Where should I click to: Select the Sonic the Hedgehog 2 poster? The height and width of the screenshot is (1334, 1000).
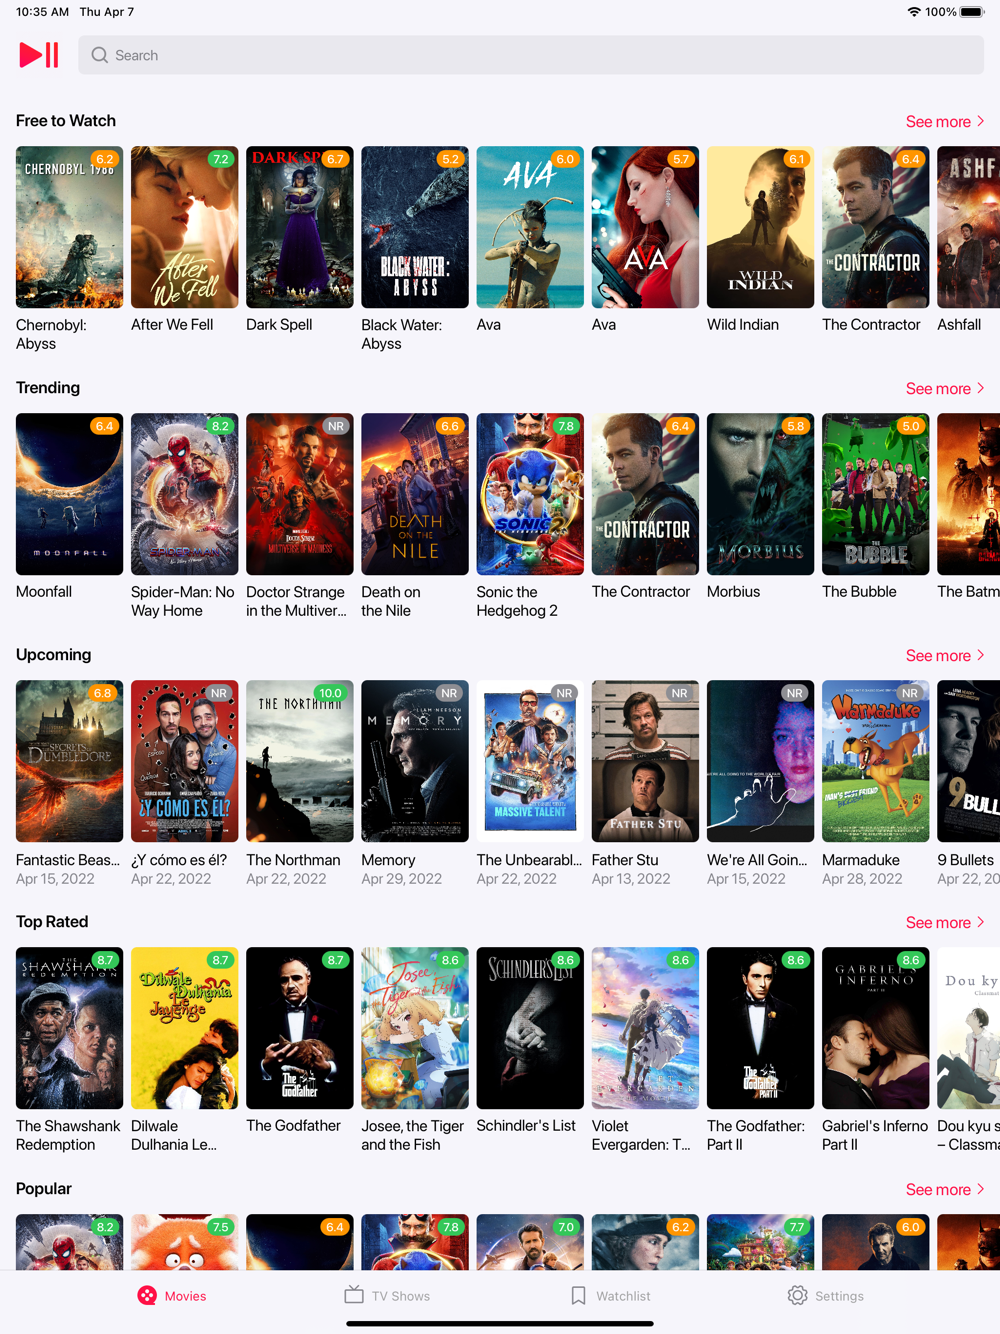pyautogui.click(x=530, y=494)
